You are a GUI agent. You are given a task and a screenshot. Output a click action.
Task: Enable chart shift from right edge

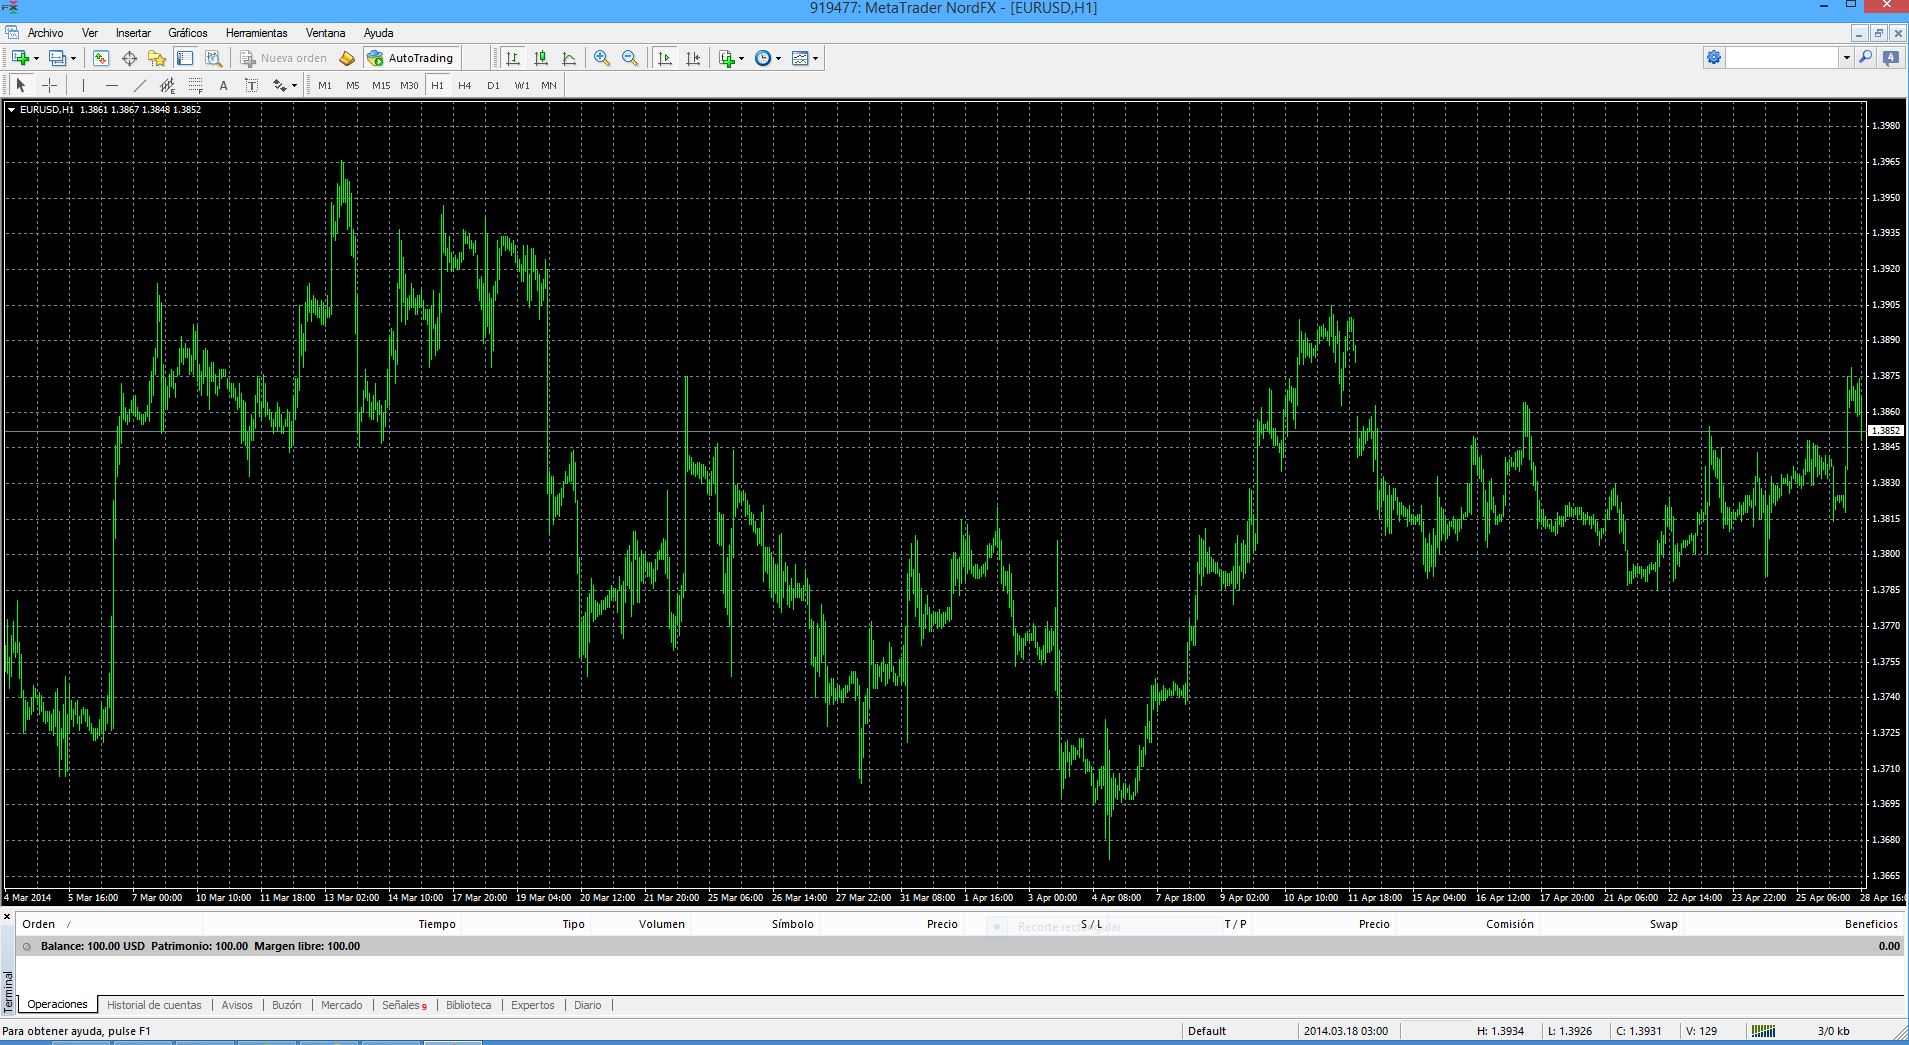[x=693, y=58]
